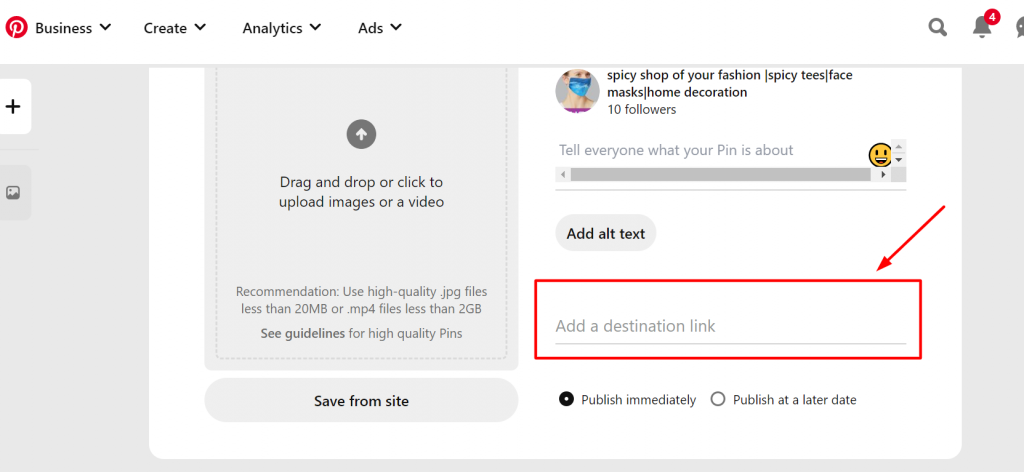The height and width of the screenshot is (472, 1024).
Task: Click the Add a destination link field
Action: (x=730, y=327)
